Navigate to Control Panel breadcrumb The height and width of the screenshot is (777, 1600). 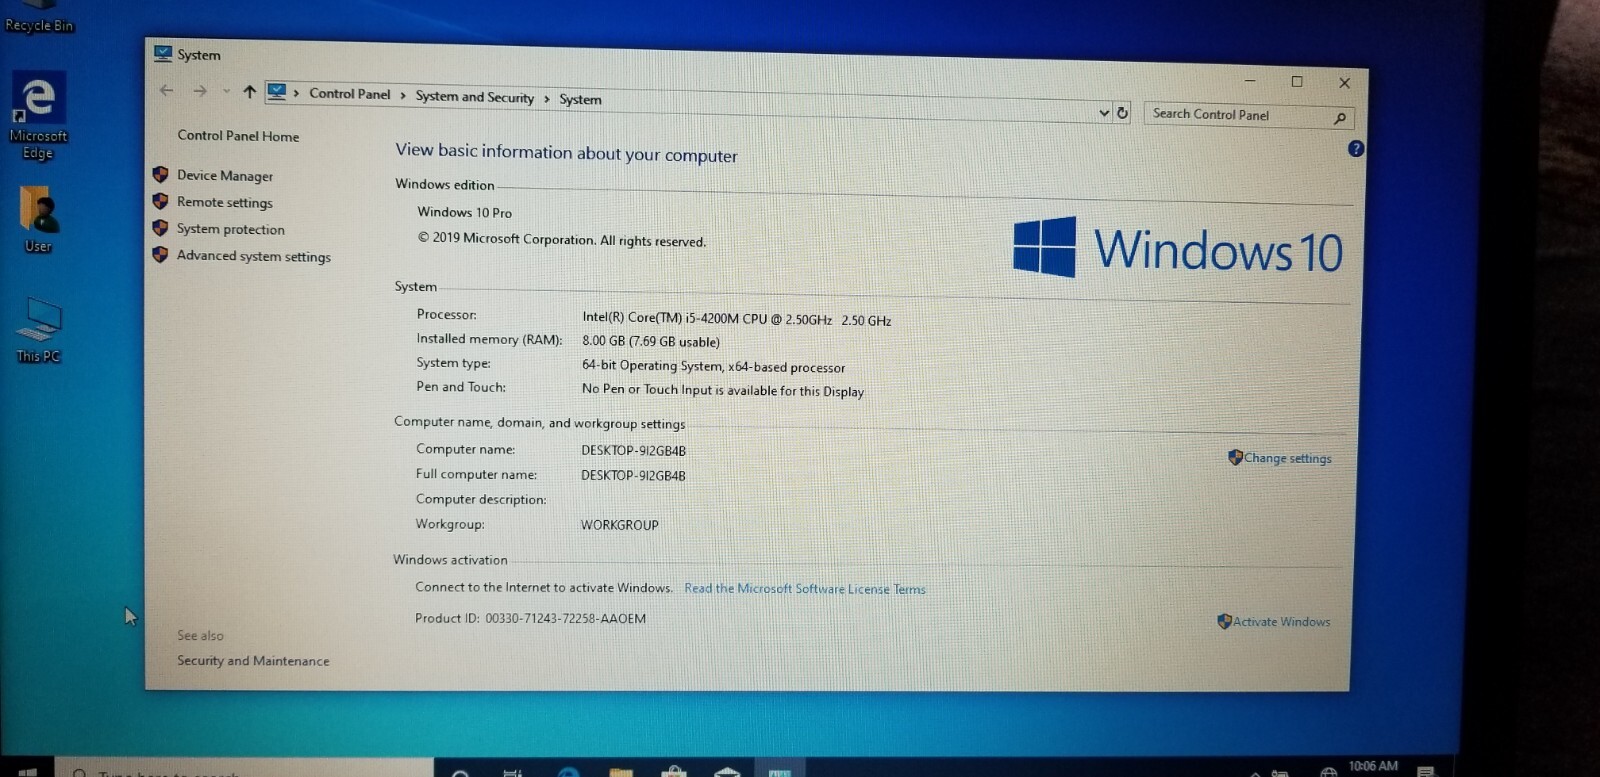click(350, 94)
